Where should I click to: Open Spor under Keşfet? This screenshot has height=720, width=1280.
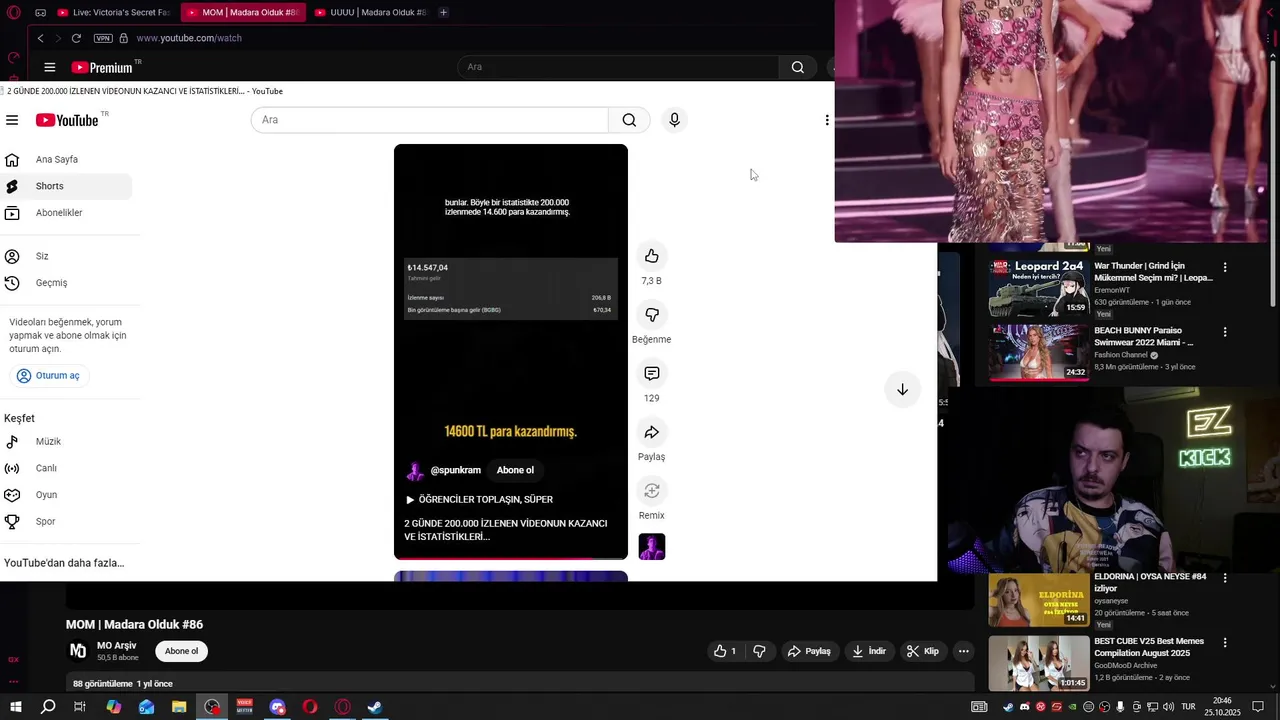coord(66,521)
